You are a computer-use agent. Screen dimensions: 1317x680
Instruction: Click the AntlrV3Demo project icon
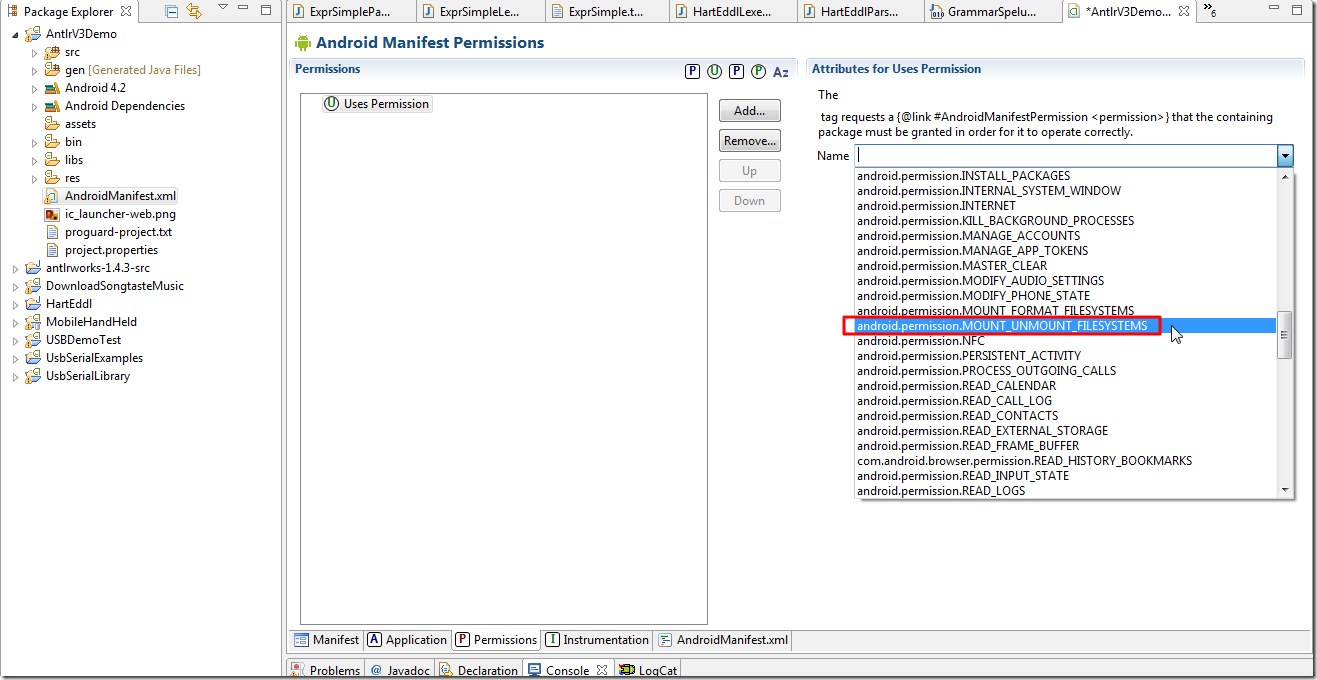(33, 34)
